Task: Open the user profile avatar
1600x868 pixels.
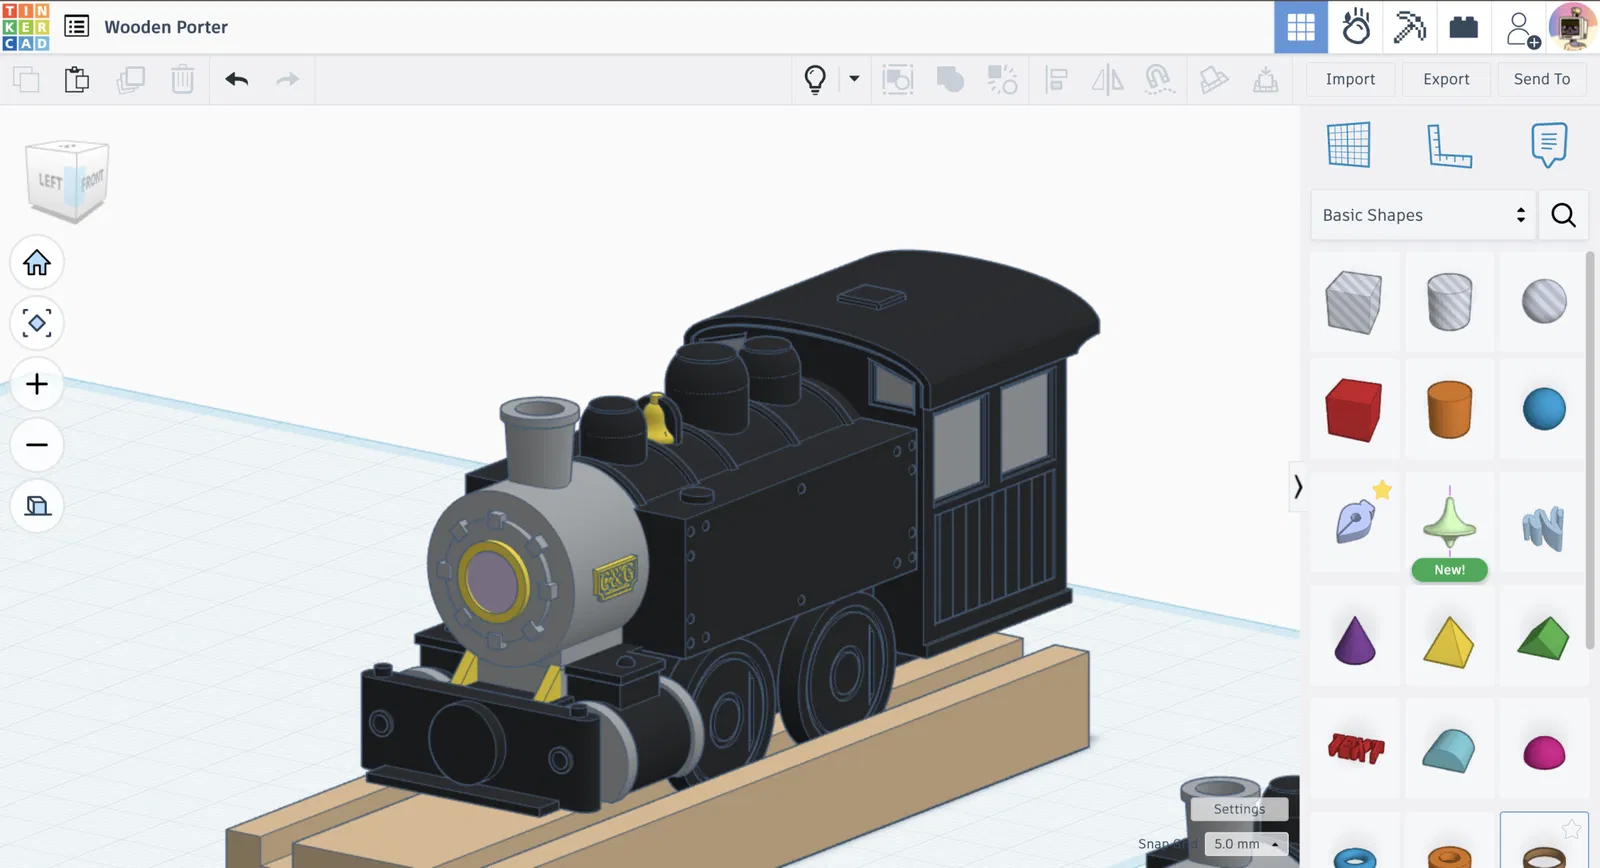Action: click(1572, 27)
